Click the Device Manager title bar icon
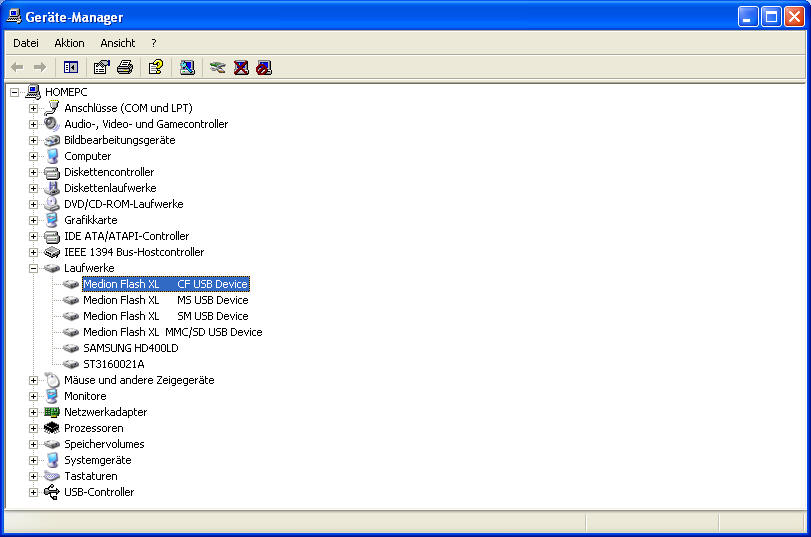This screenshot has height=537, width=811. click(14, 17)
